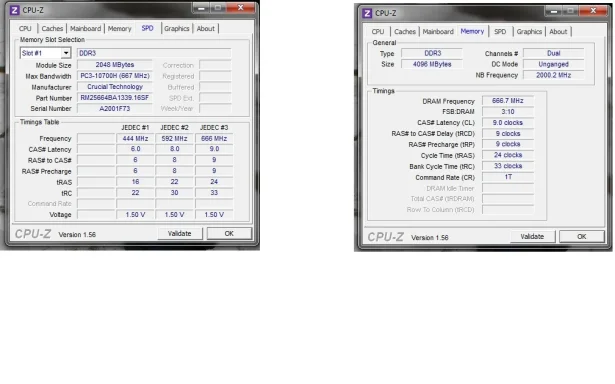Click the Channels # Dual value

pos(553,53)
